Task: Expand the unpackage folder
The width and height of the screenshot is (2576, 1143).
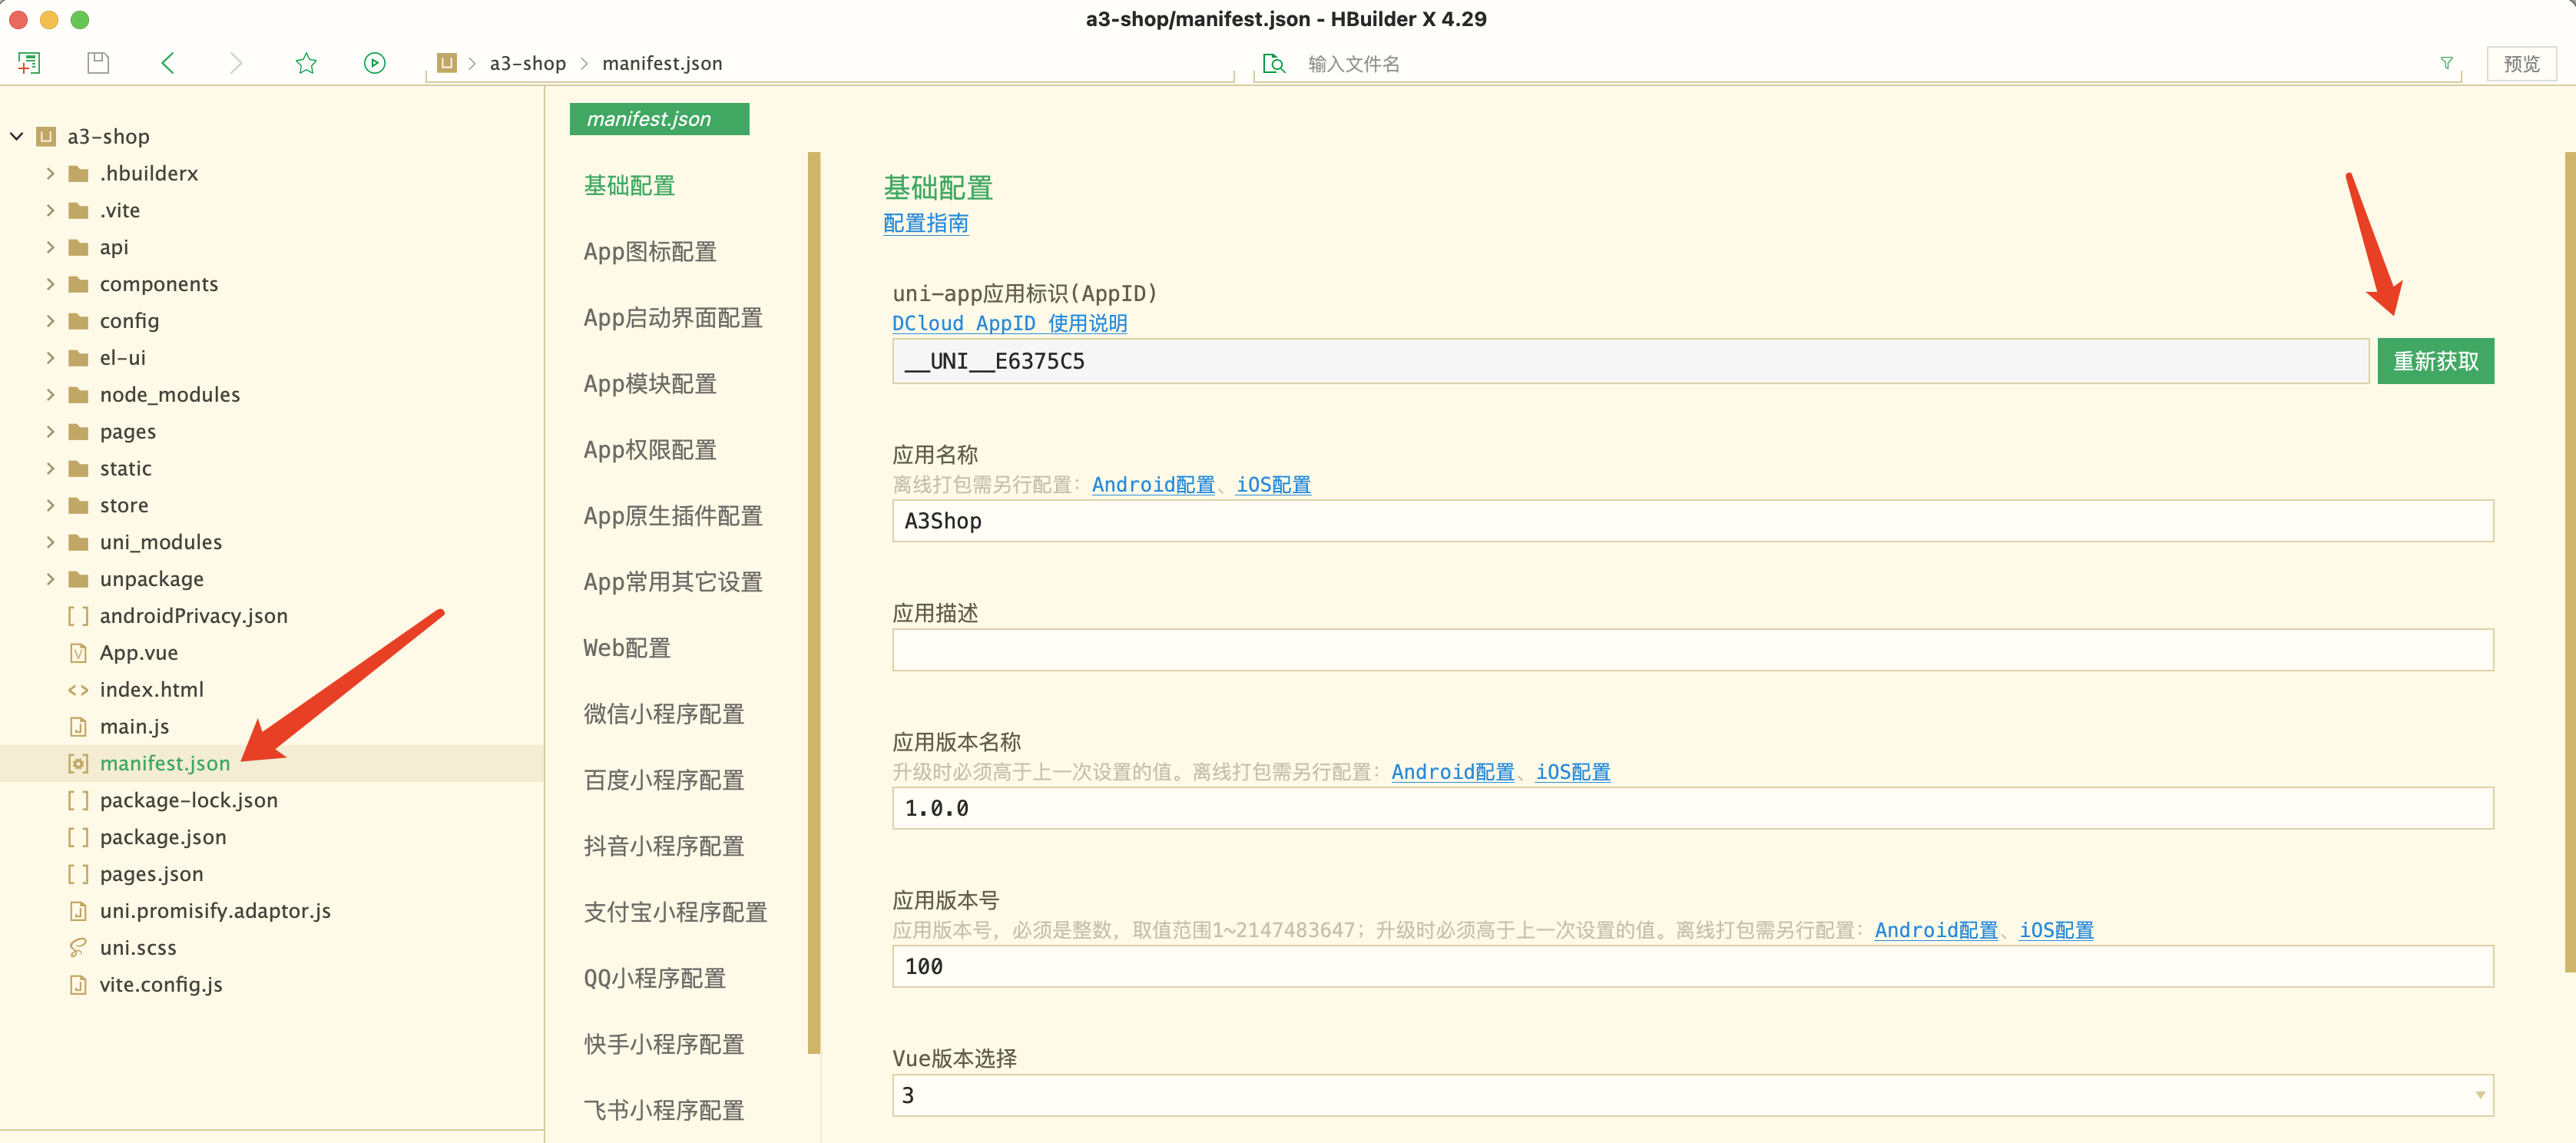Action: click(x=50, y=580)
